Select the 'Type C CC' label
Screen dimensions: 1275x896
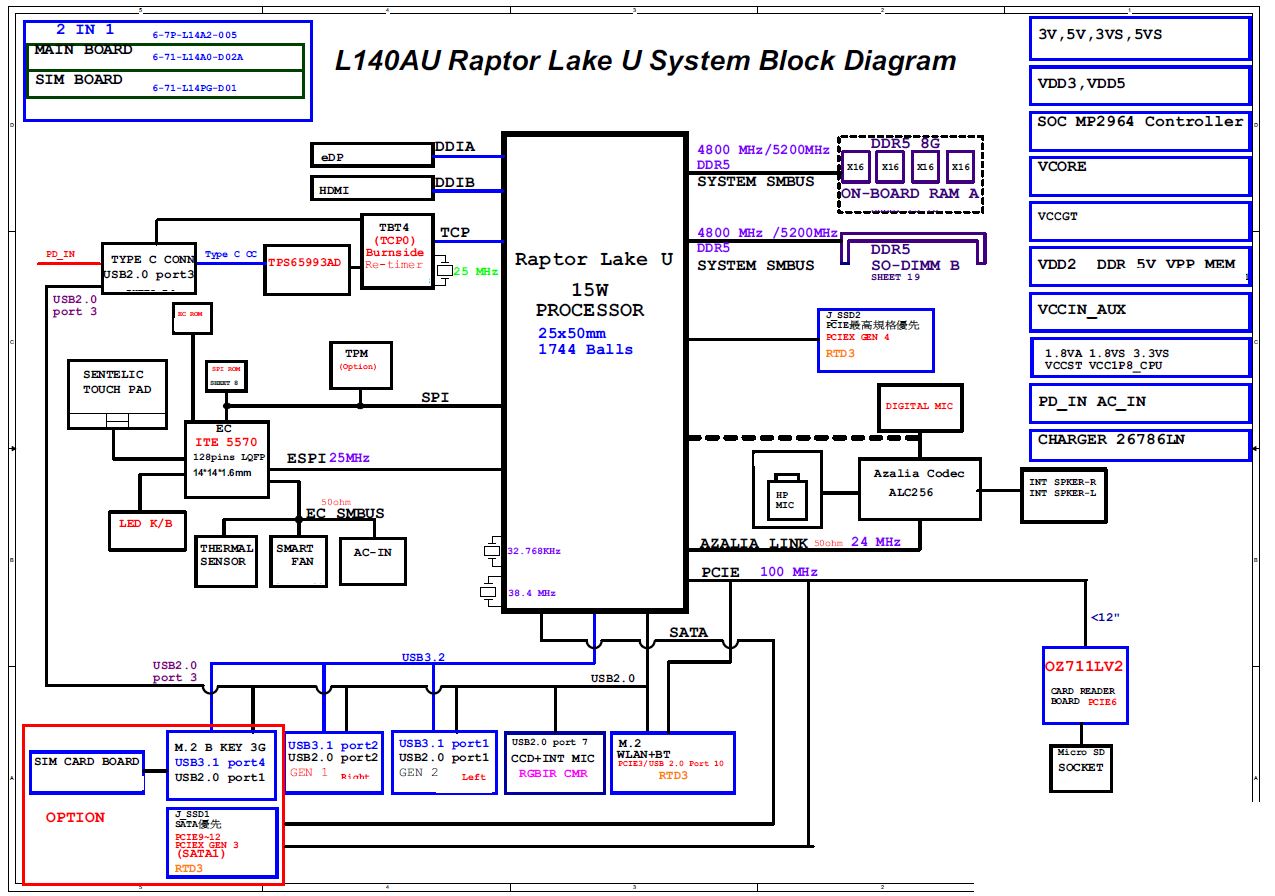[x=231, y=255]
